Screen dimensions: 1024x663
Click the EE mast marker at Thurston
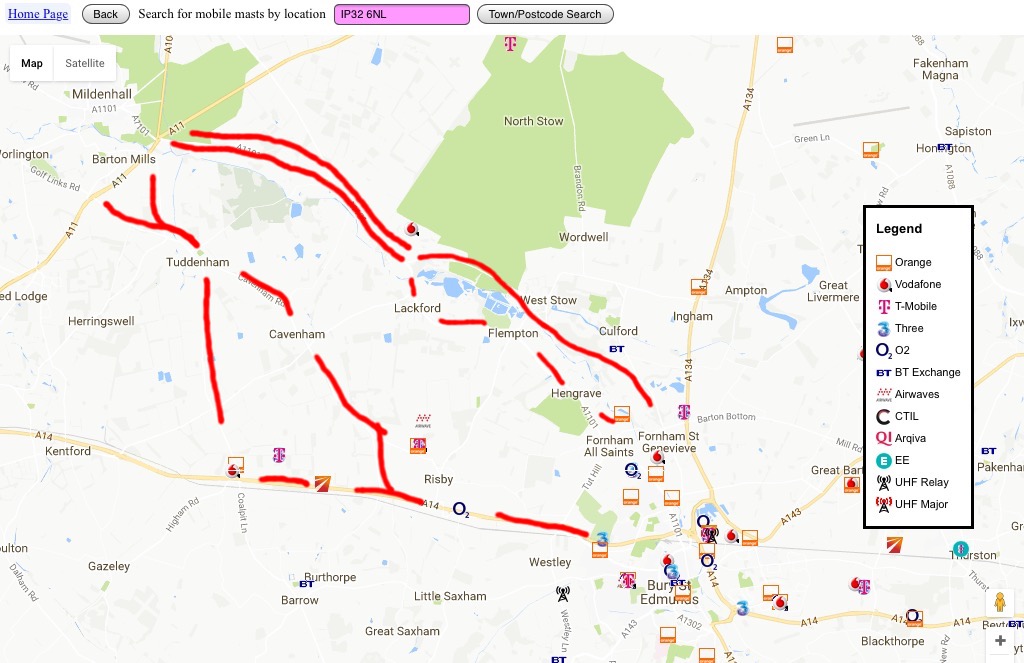pyautogui.click(x=960, y=548)
